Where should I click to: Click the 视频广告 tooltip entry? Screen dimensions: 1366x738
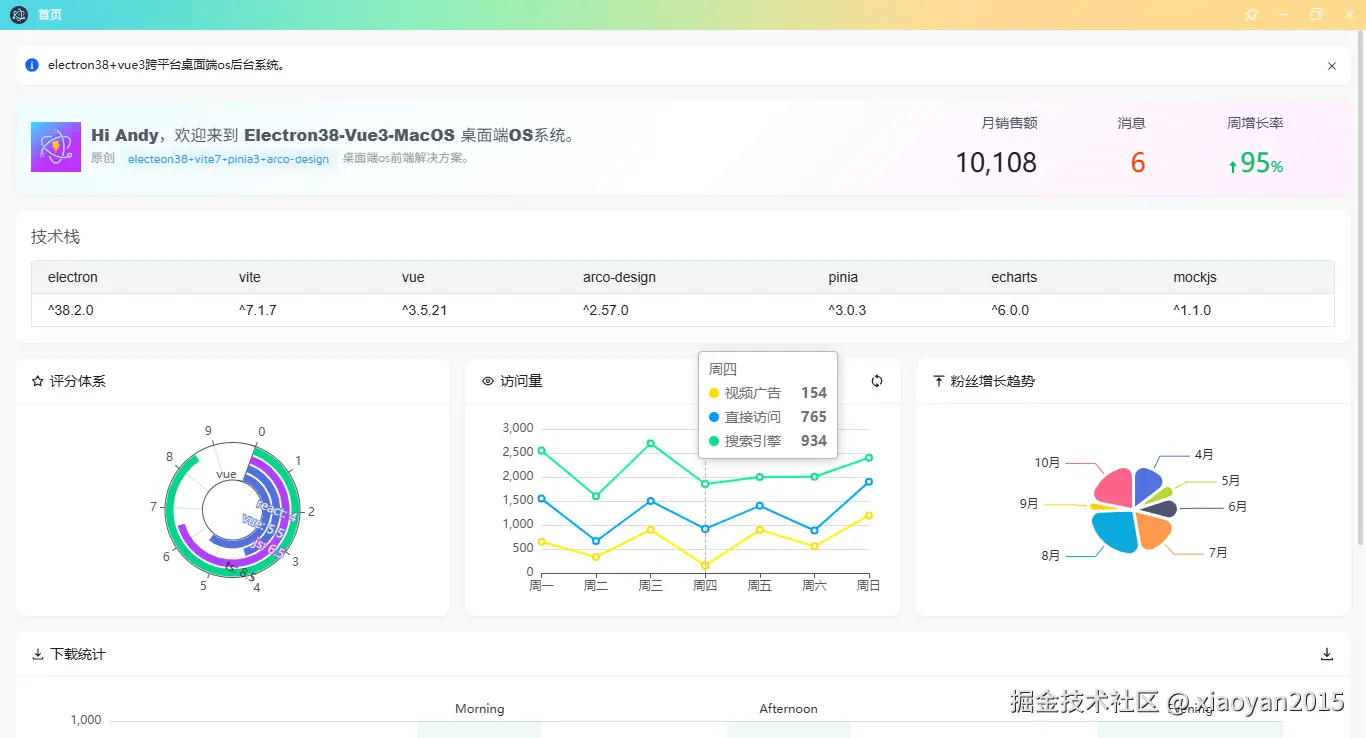[768, 393]
